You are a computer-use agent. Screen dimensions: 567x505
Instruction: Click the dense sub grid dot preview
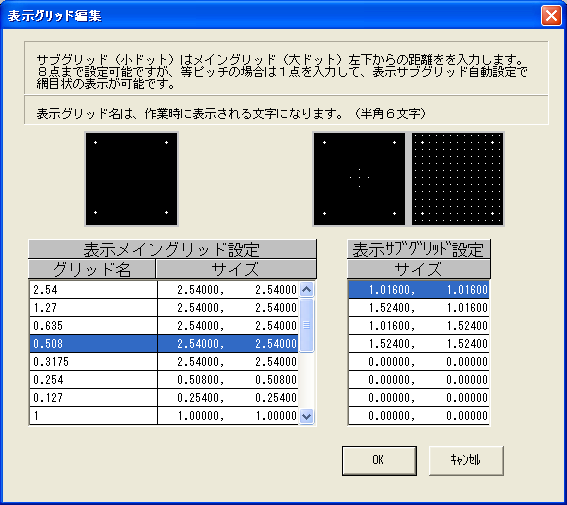click(457, 179)
